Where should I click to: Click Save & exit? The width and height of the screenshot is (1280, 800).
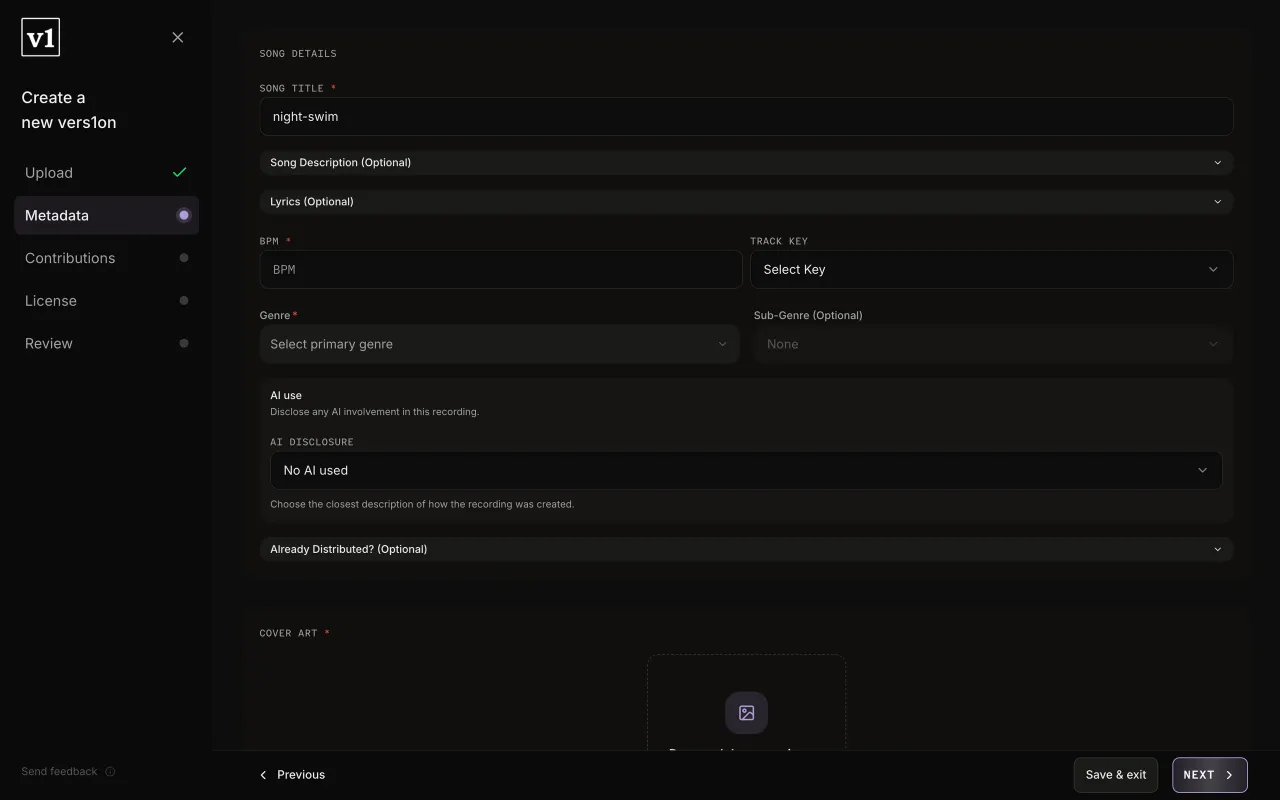pyautogui.click(x=1116, y=775)
